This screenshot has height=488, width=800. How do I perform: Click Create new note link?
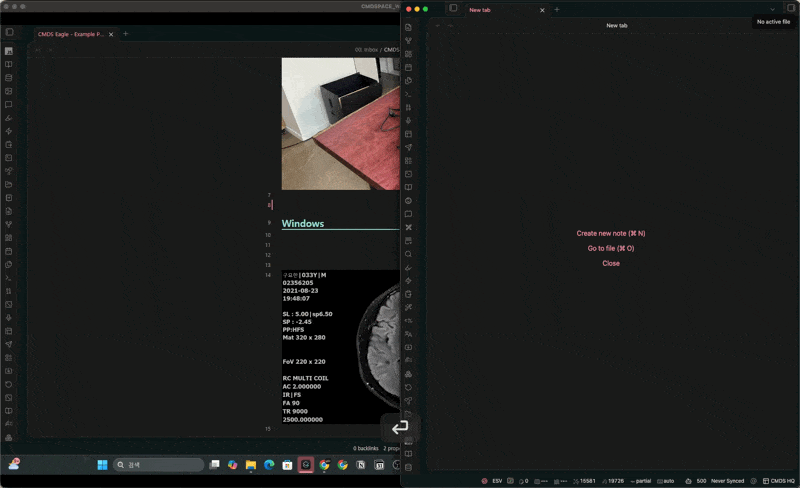coord(611,233)
